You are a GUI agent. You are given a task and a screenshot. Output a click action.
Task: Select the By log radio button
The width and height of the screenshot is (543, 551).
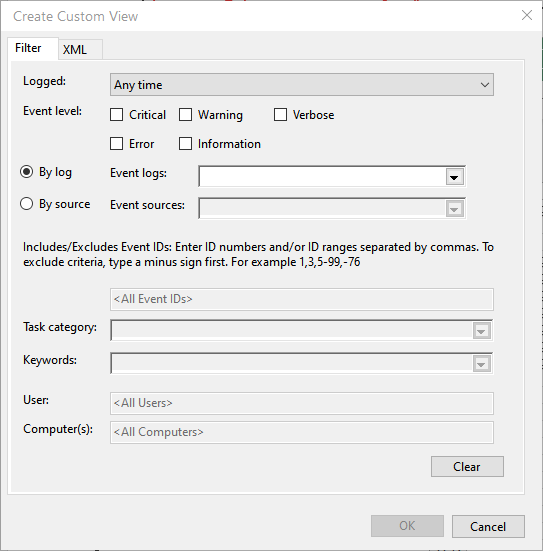point(27,172)
